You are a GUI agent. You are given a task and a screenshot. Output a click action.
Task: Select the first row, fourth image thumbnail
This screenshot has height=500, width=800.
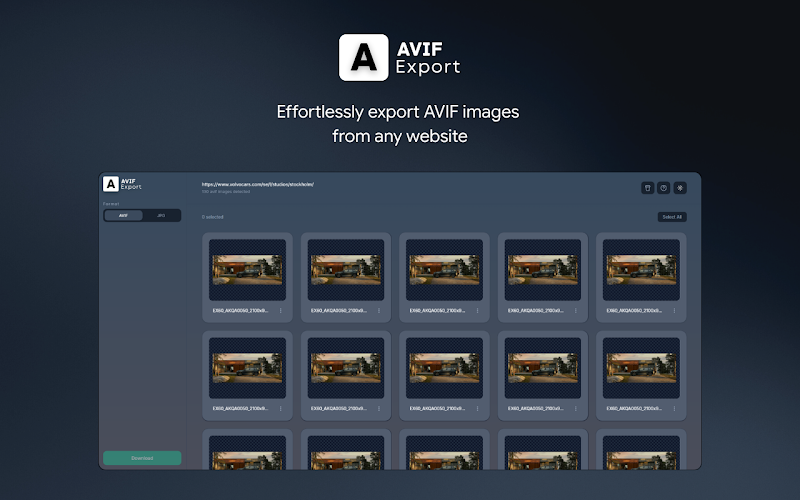click(x=543, y=270)
